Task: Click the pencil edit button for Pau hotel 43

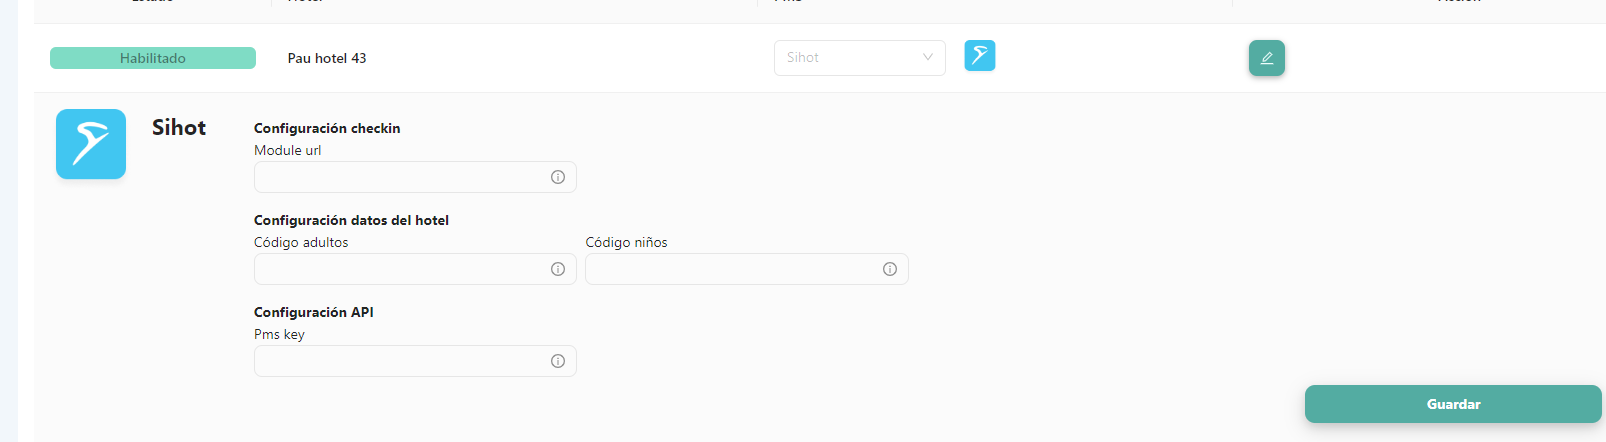Action: (x=1266, y=58)
